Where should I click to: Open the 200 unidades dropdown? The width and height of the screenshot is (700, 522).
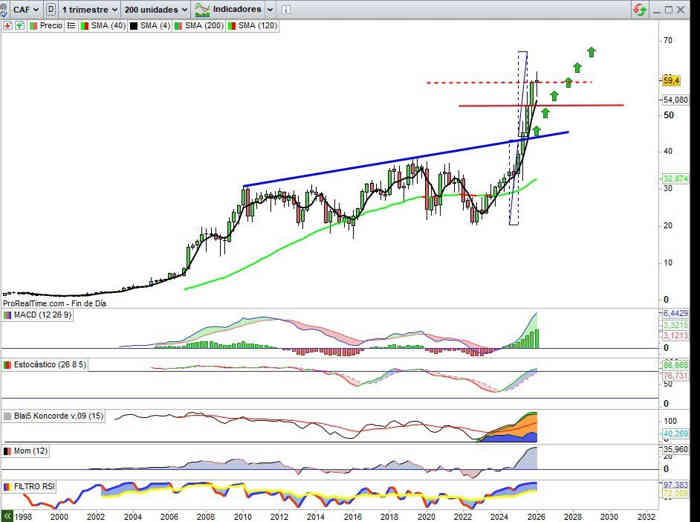(x=155, y=9)
